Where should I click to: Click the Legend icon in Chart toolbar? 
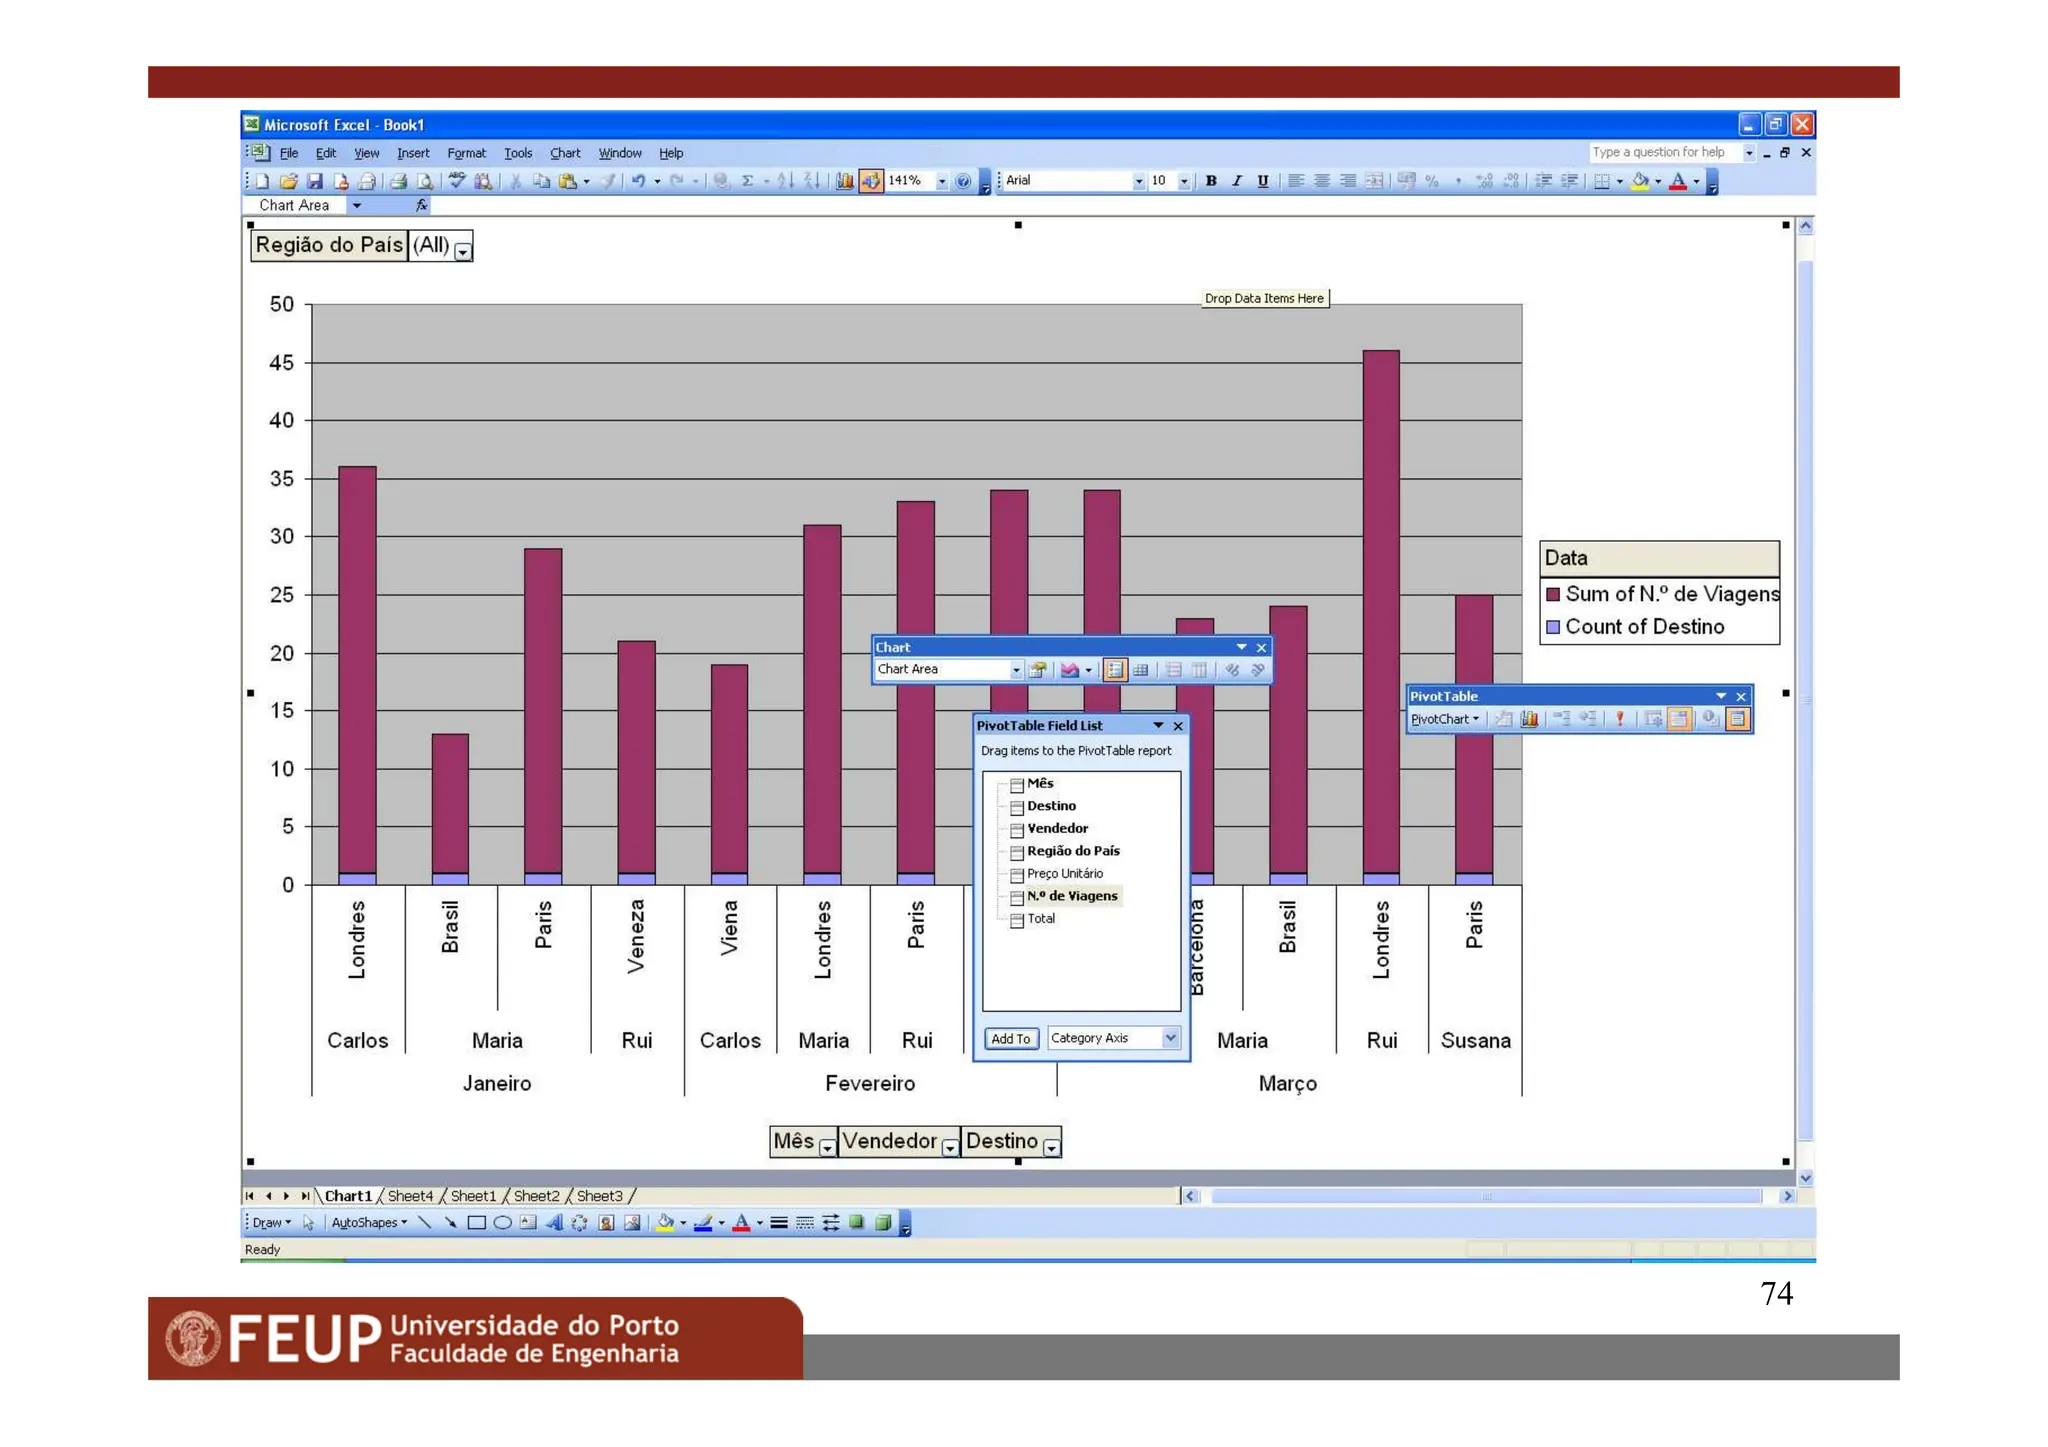pyautogui.click(x=1115, y=670)
